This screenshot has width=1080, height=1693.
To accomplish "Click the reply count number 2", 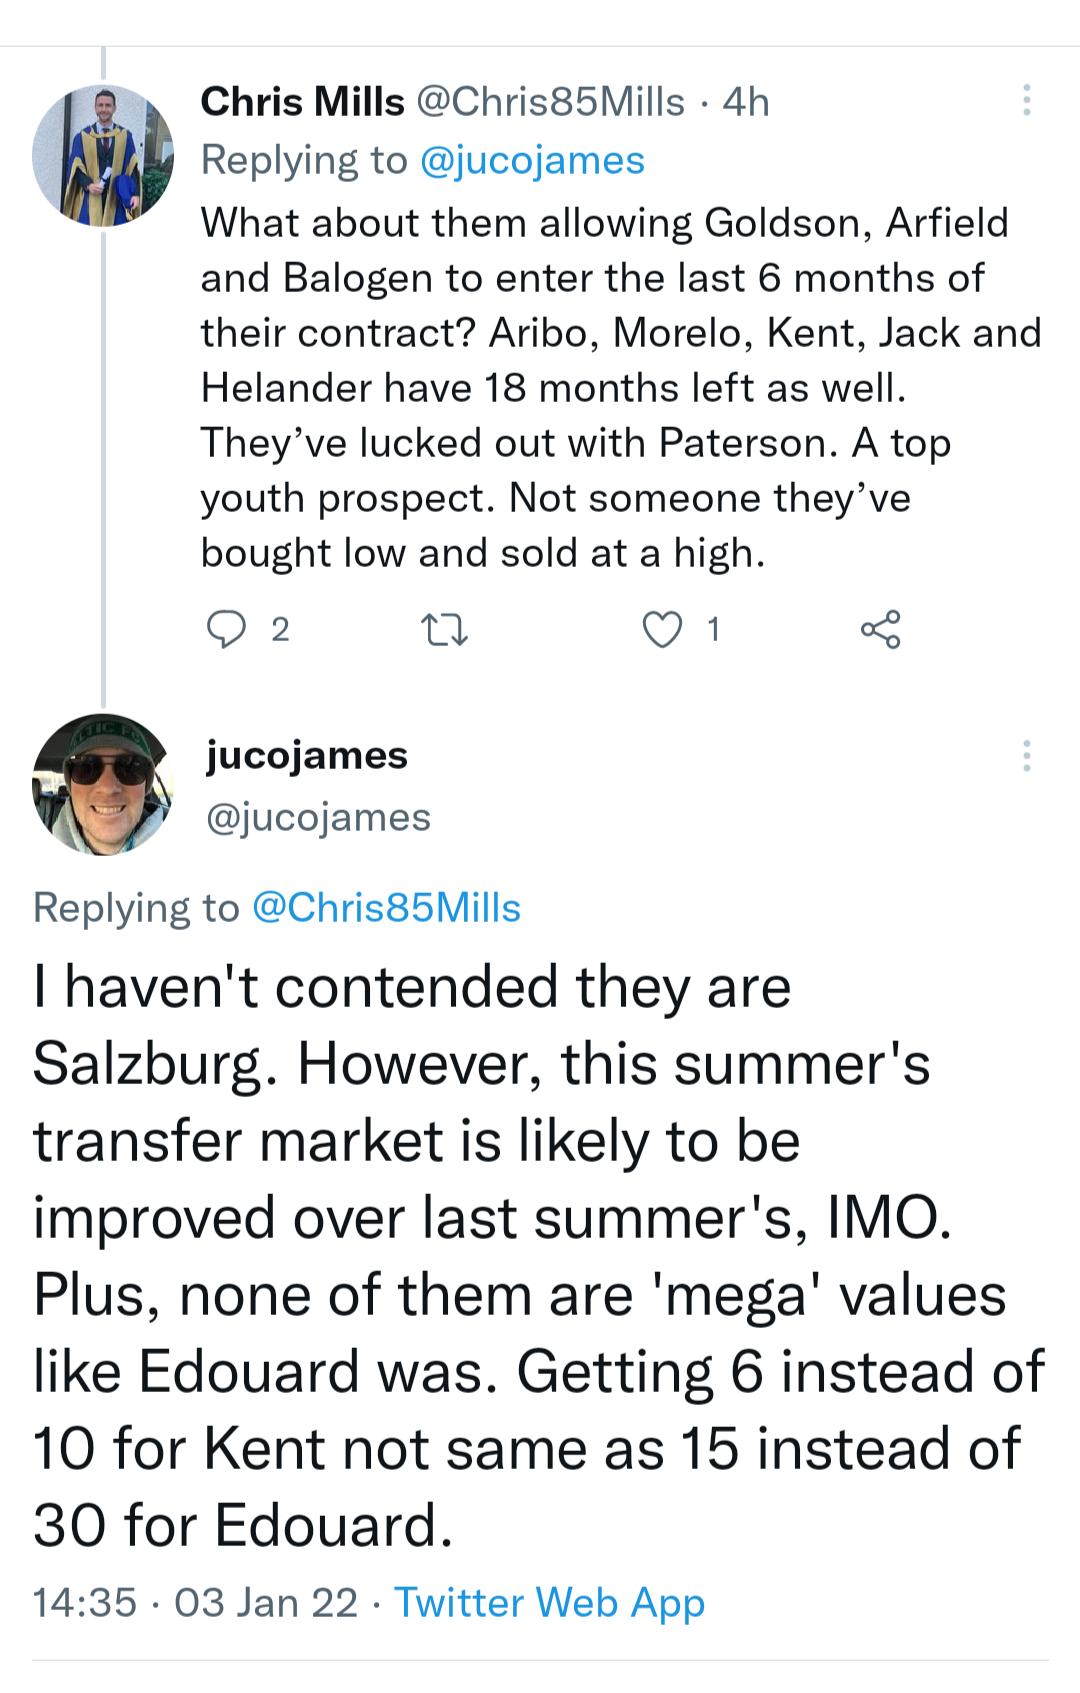I will [280, 630].
